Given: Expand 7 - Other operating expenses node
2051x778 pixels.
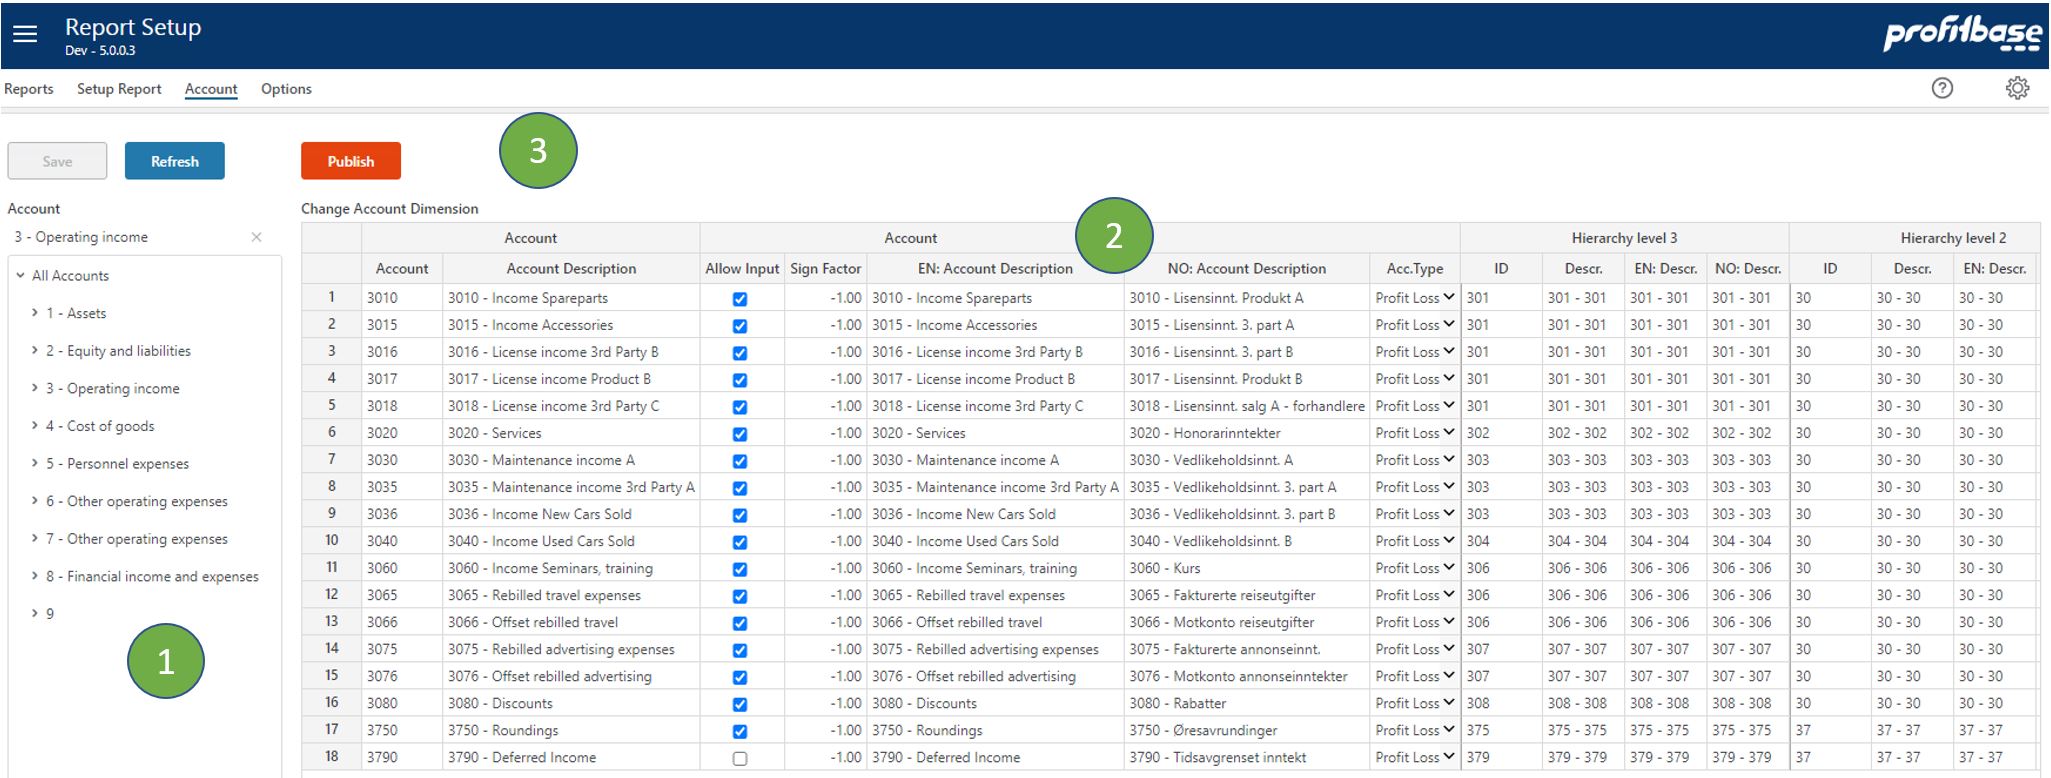Looking at the screenshot, I should (x=35, y=539).
